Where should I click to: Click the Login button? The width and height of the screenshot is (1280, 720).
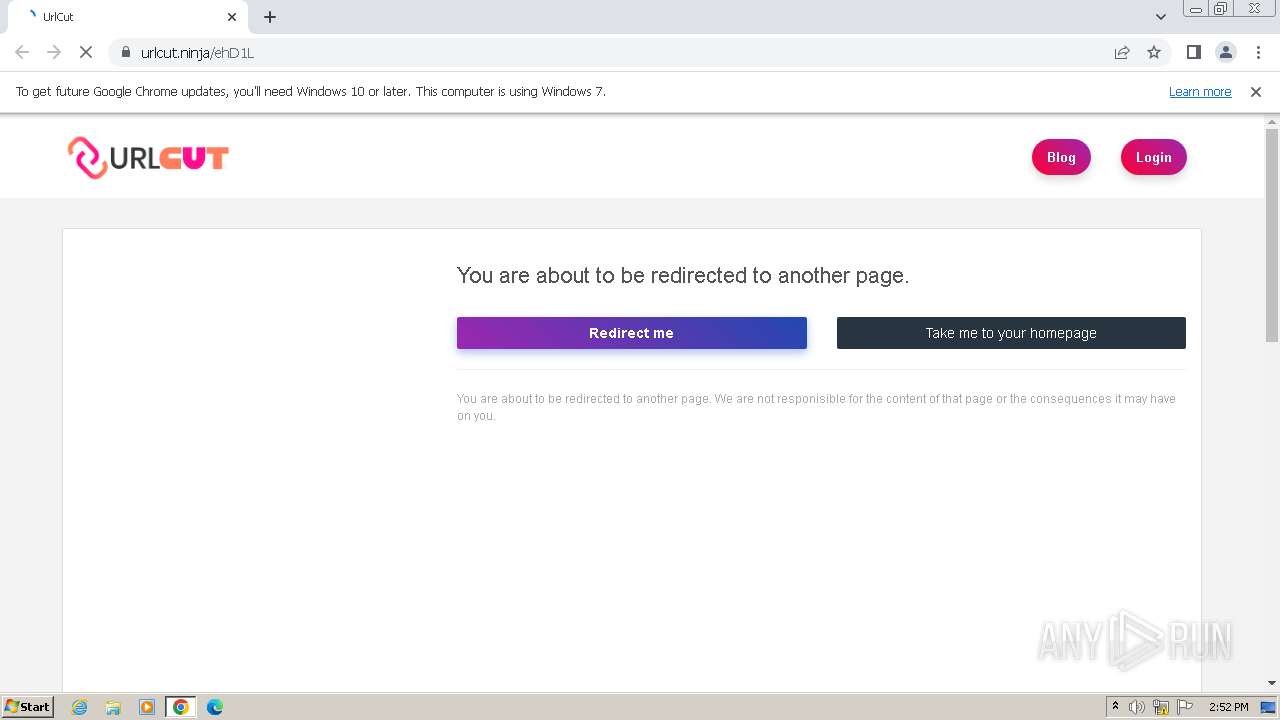click(1153, 157)
